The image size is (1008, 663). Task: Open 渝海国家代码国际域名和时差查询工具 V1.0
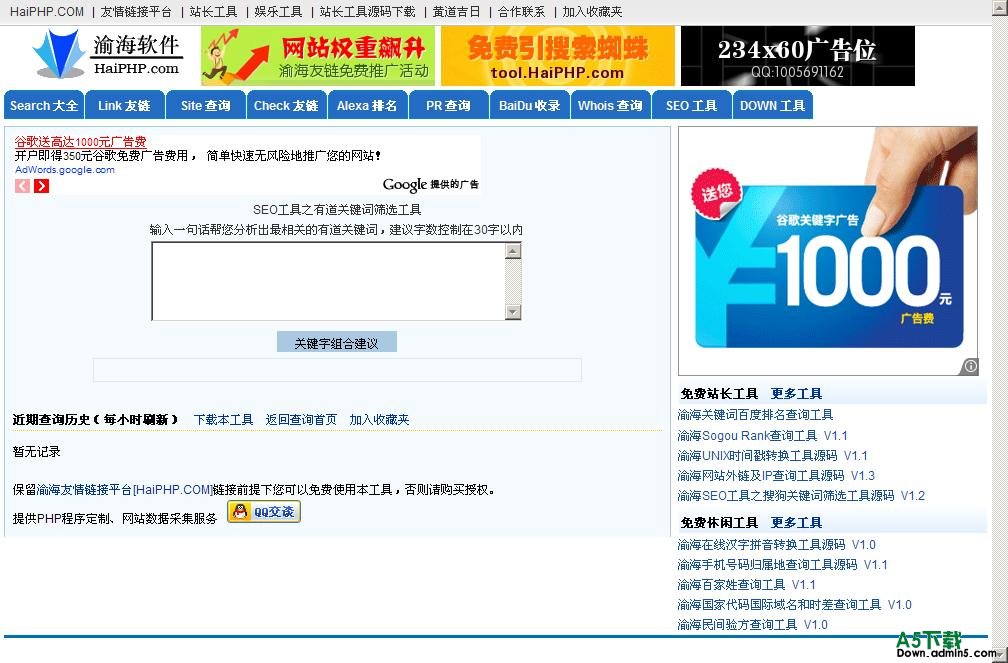tap(795, 604)
